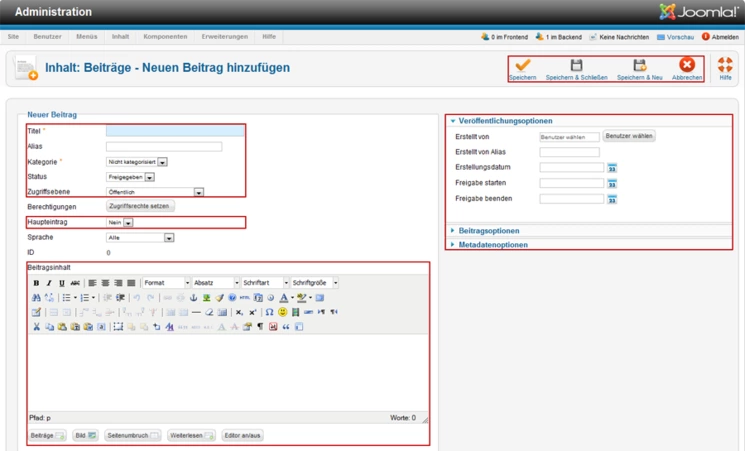This screenshot has width=745, height=451.
Task: Click the Speichern & Schließen icon
Action: (576, 65)
